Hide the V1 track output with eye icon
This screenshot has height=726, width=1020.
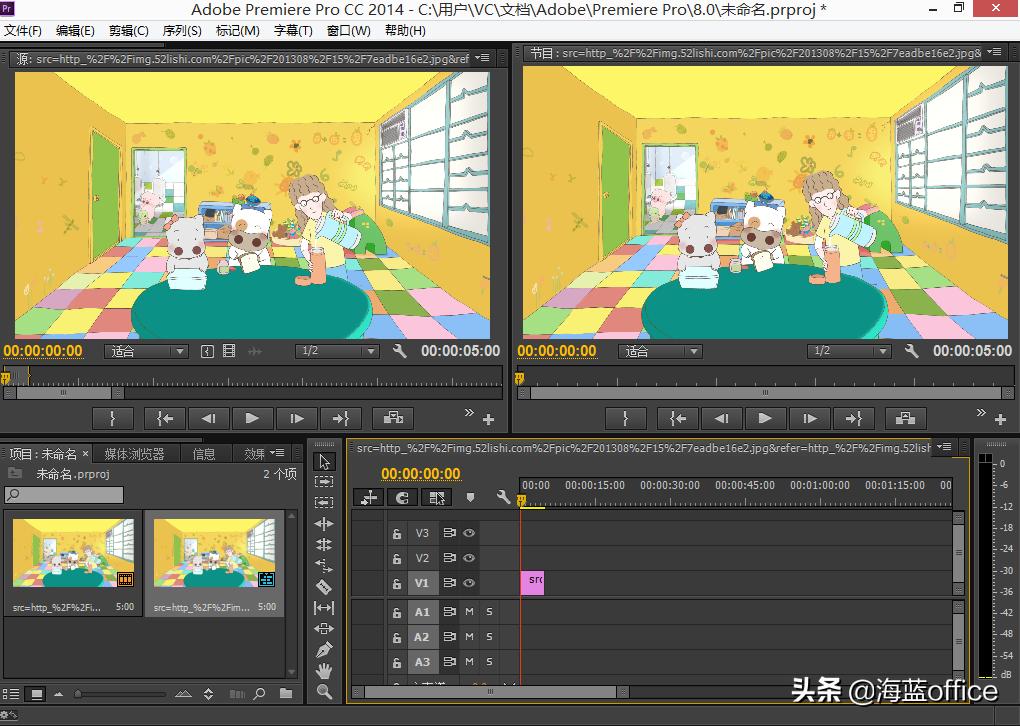pos(468,583)
